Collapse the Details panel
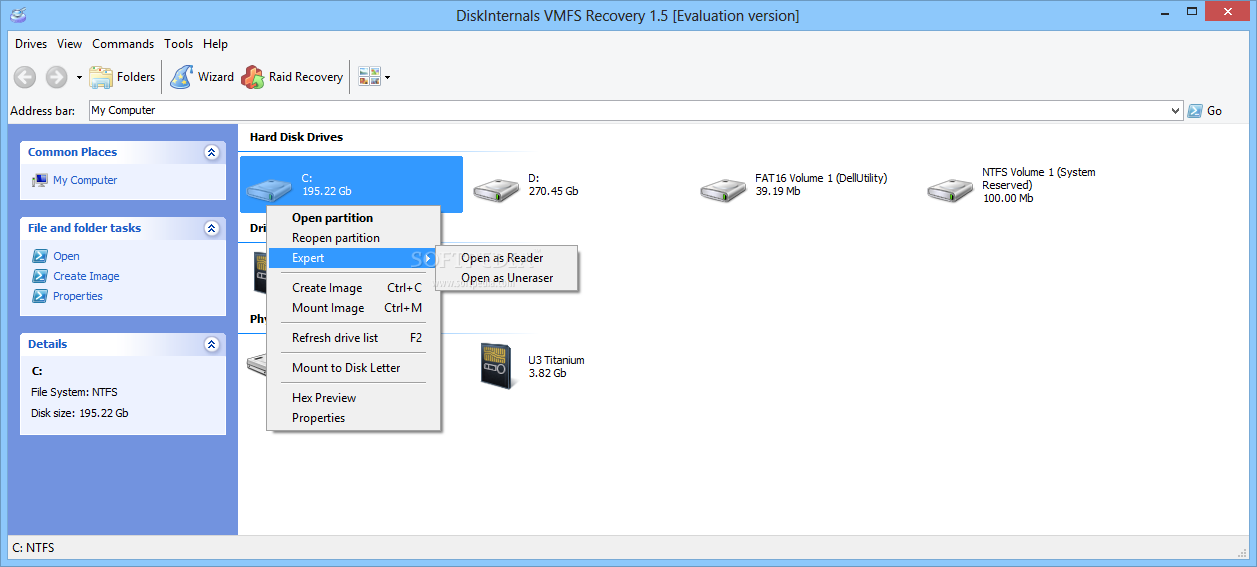The height and width of the screenshot is (567, 1257). [x=211, y=344]
